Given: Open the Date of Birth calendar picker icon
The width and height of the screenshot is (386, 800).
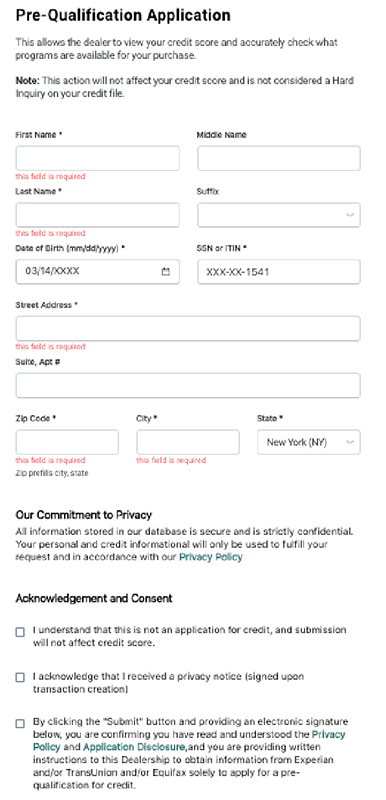Looking at the screenshot, I should point(165,272).
